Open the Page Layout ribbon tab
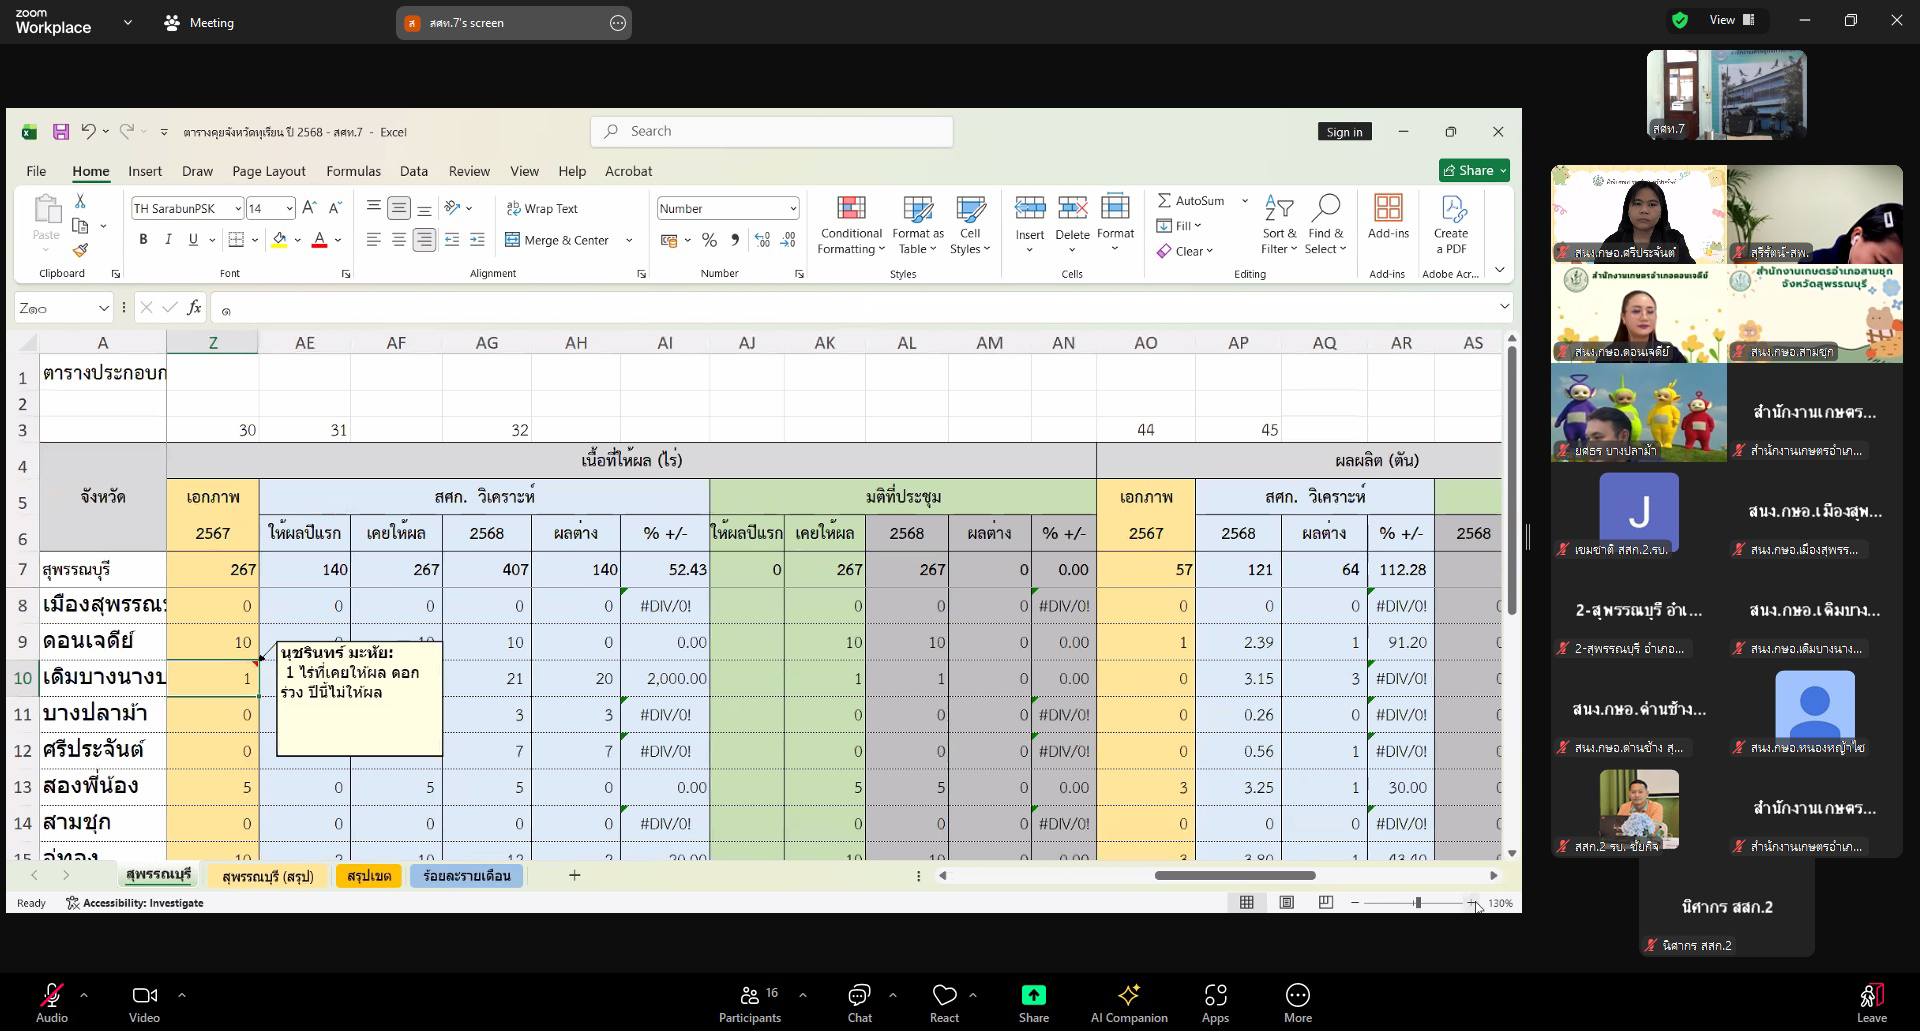Image resolution: width=1920 pixels, height=1032 pixels. [268, 171]
